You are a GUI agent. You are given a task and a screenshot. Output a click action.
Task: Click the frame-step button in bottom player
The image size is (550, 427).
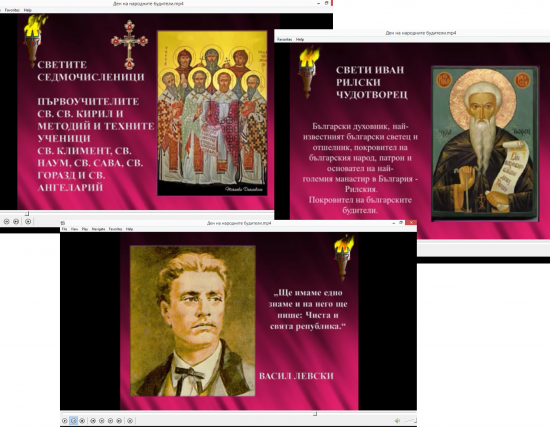pyautogui.click(x=130, y=421)
